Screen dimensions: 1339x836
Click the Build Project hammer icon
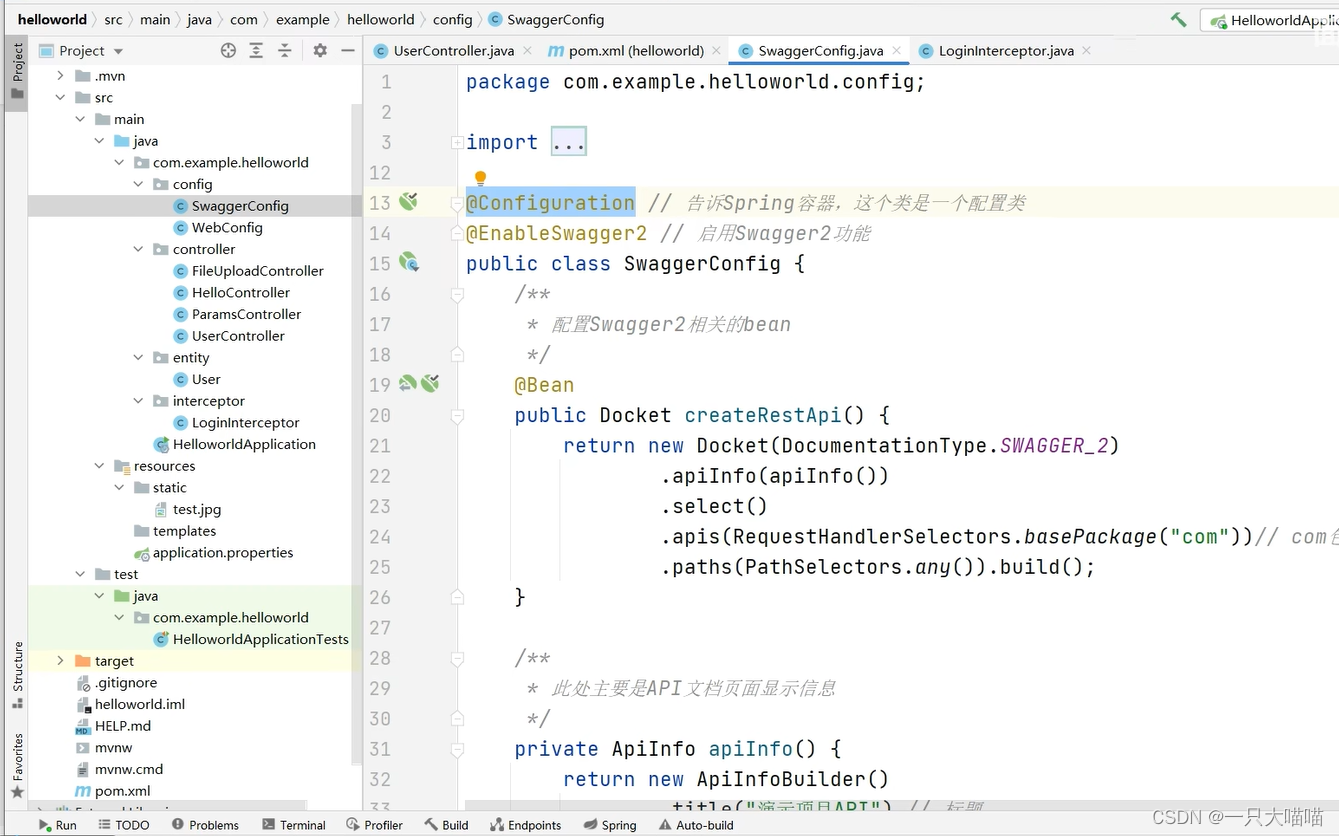tap(1179, 19)
